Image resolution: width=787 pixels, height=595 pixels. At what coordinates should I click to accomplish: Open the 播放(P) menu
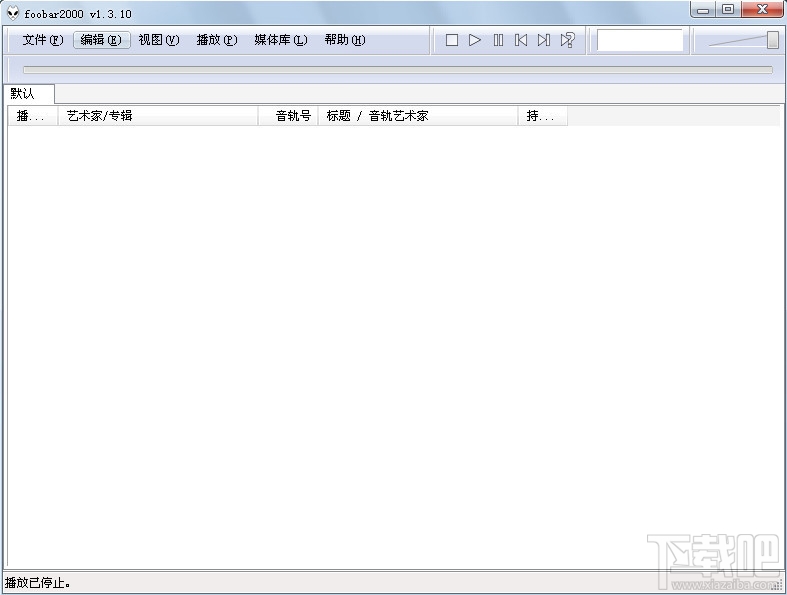[217, 40]
